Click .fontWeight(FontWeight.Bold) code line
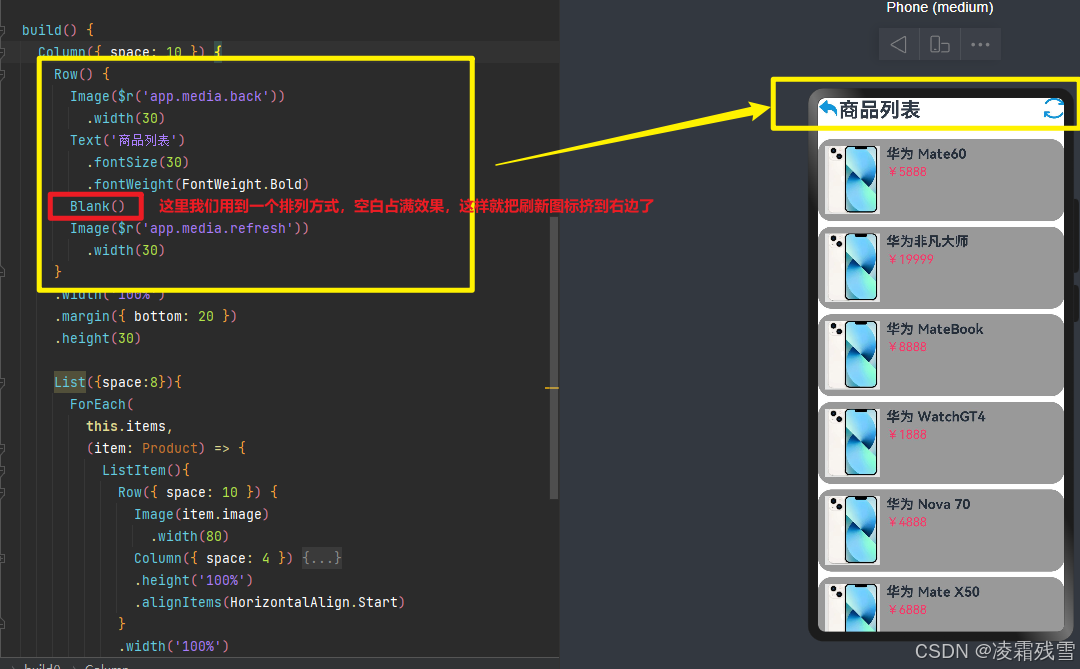Screen dimensions: 1080x669 coord(198,184)
